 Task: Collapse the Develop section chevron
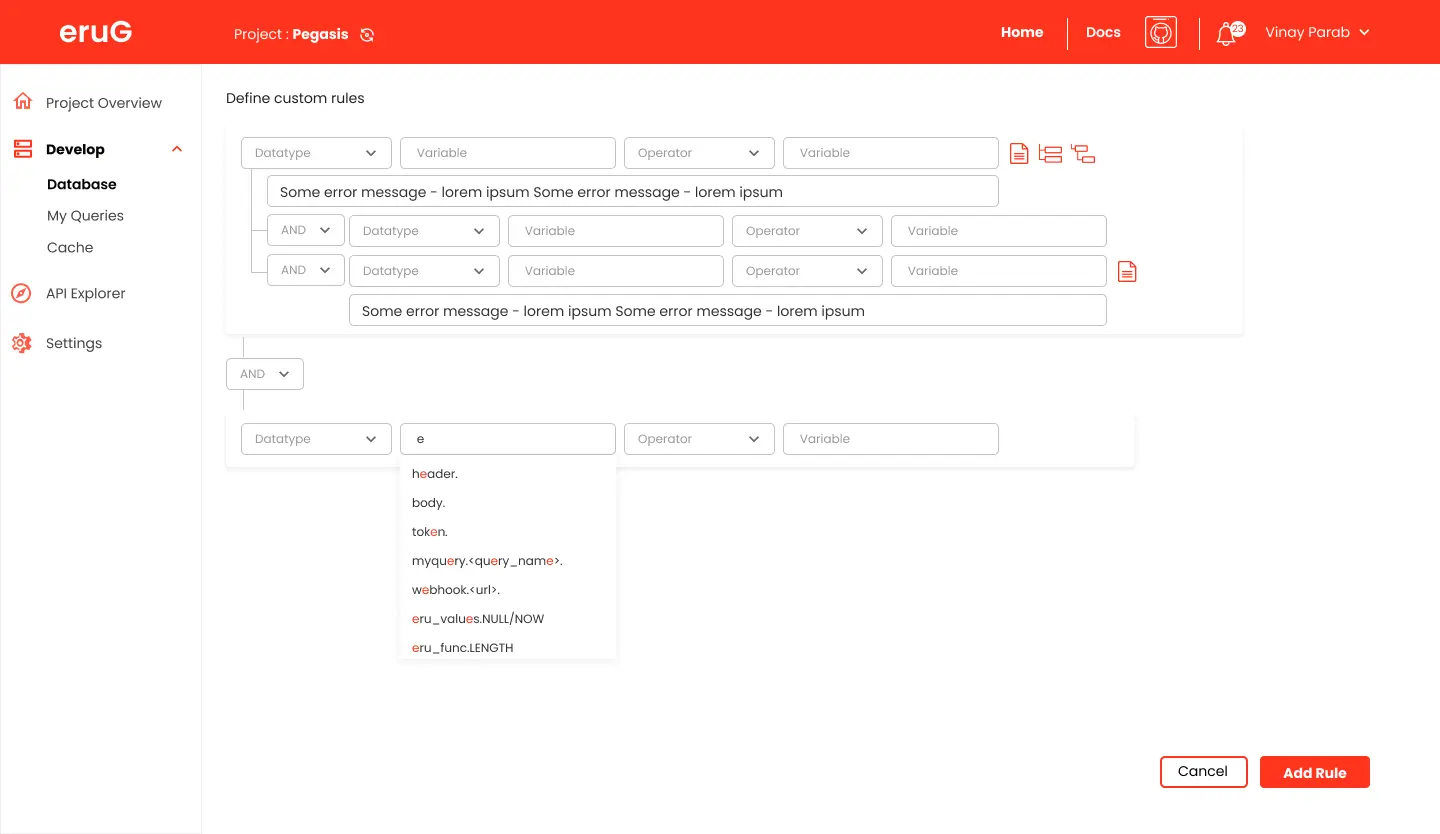[x=177, y=149]
